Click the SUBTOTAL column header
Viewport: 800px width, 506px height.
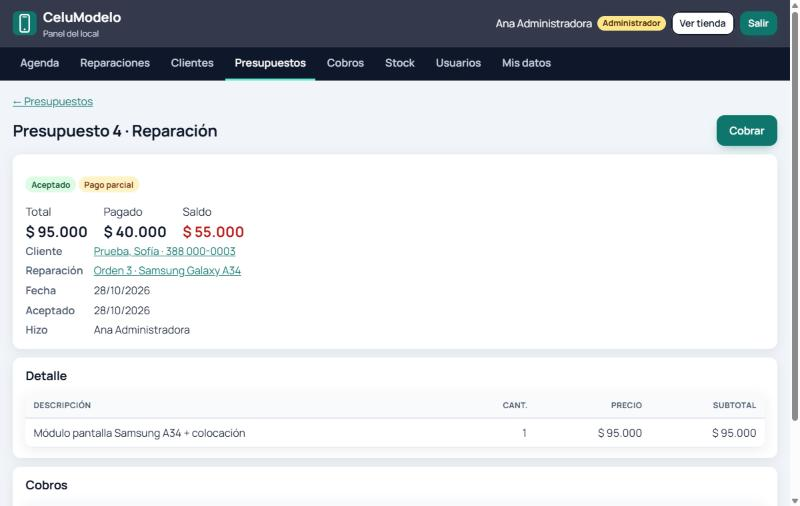(x=734, y=405)
